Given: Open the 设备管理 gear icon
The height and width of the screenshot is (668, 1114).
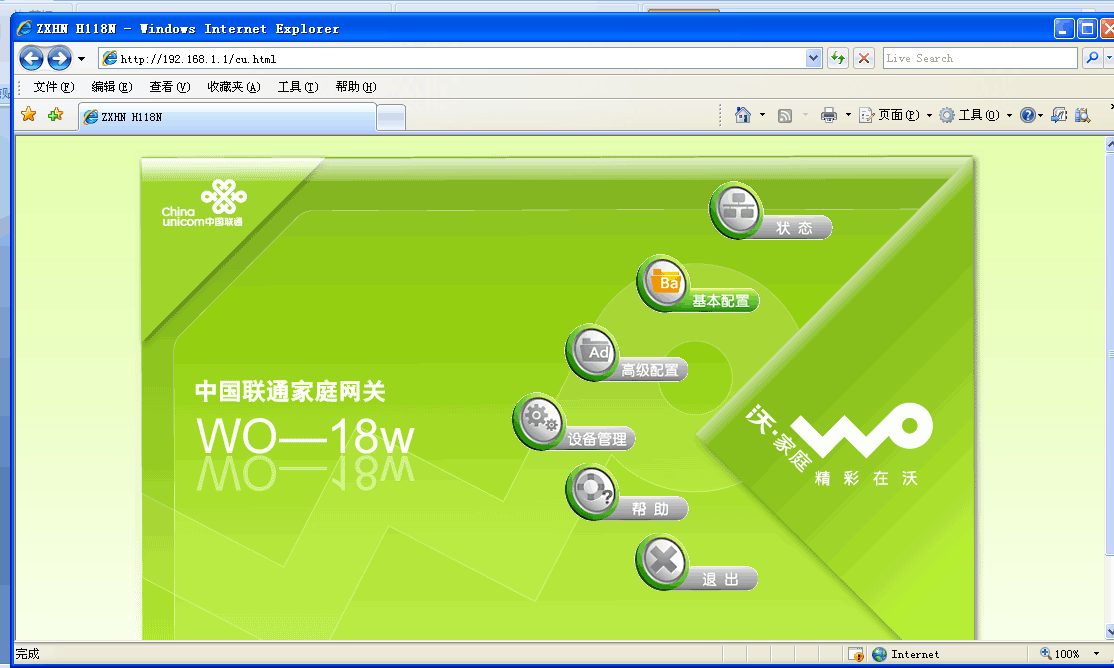Looking at the screenshot, I should [540, 421].
